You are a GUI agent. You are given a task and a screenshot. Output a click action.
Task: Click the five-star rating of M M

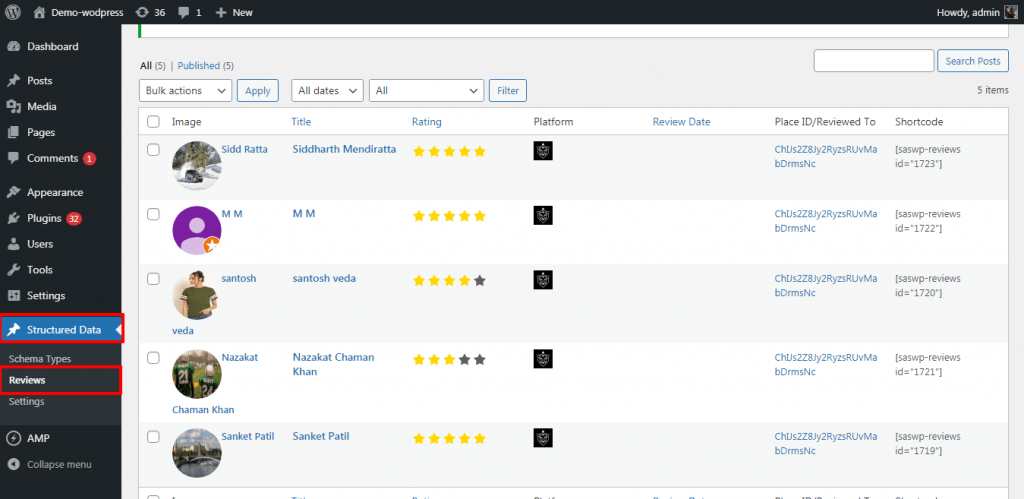coord(449,216)
